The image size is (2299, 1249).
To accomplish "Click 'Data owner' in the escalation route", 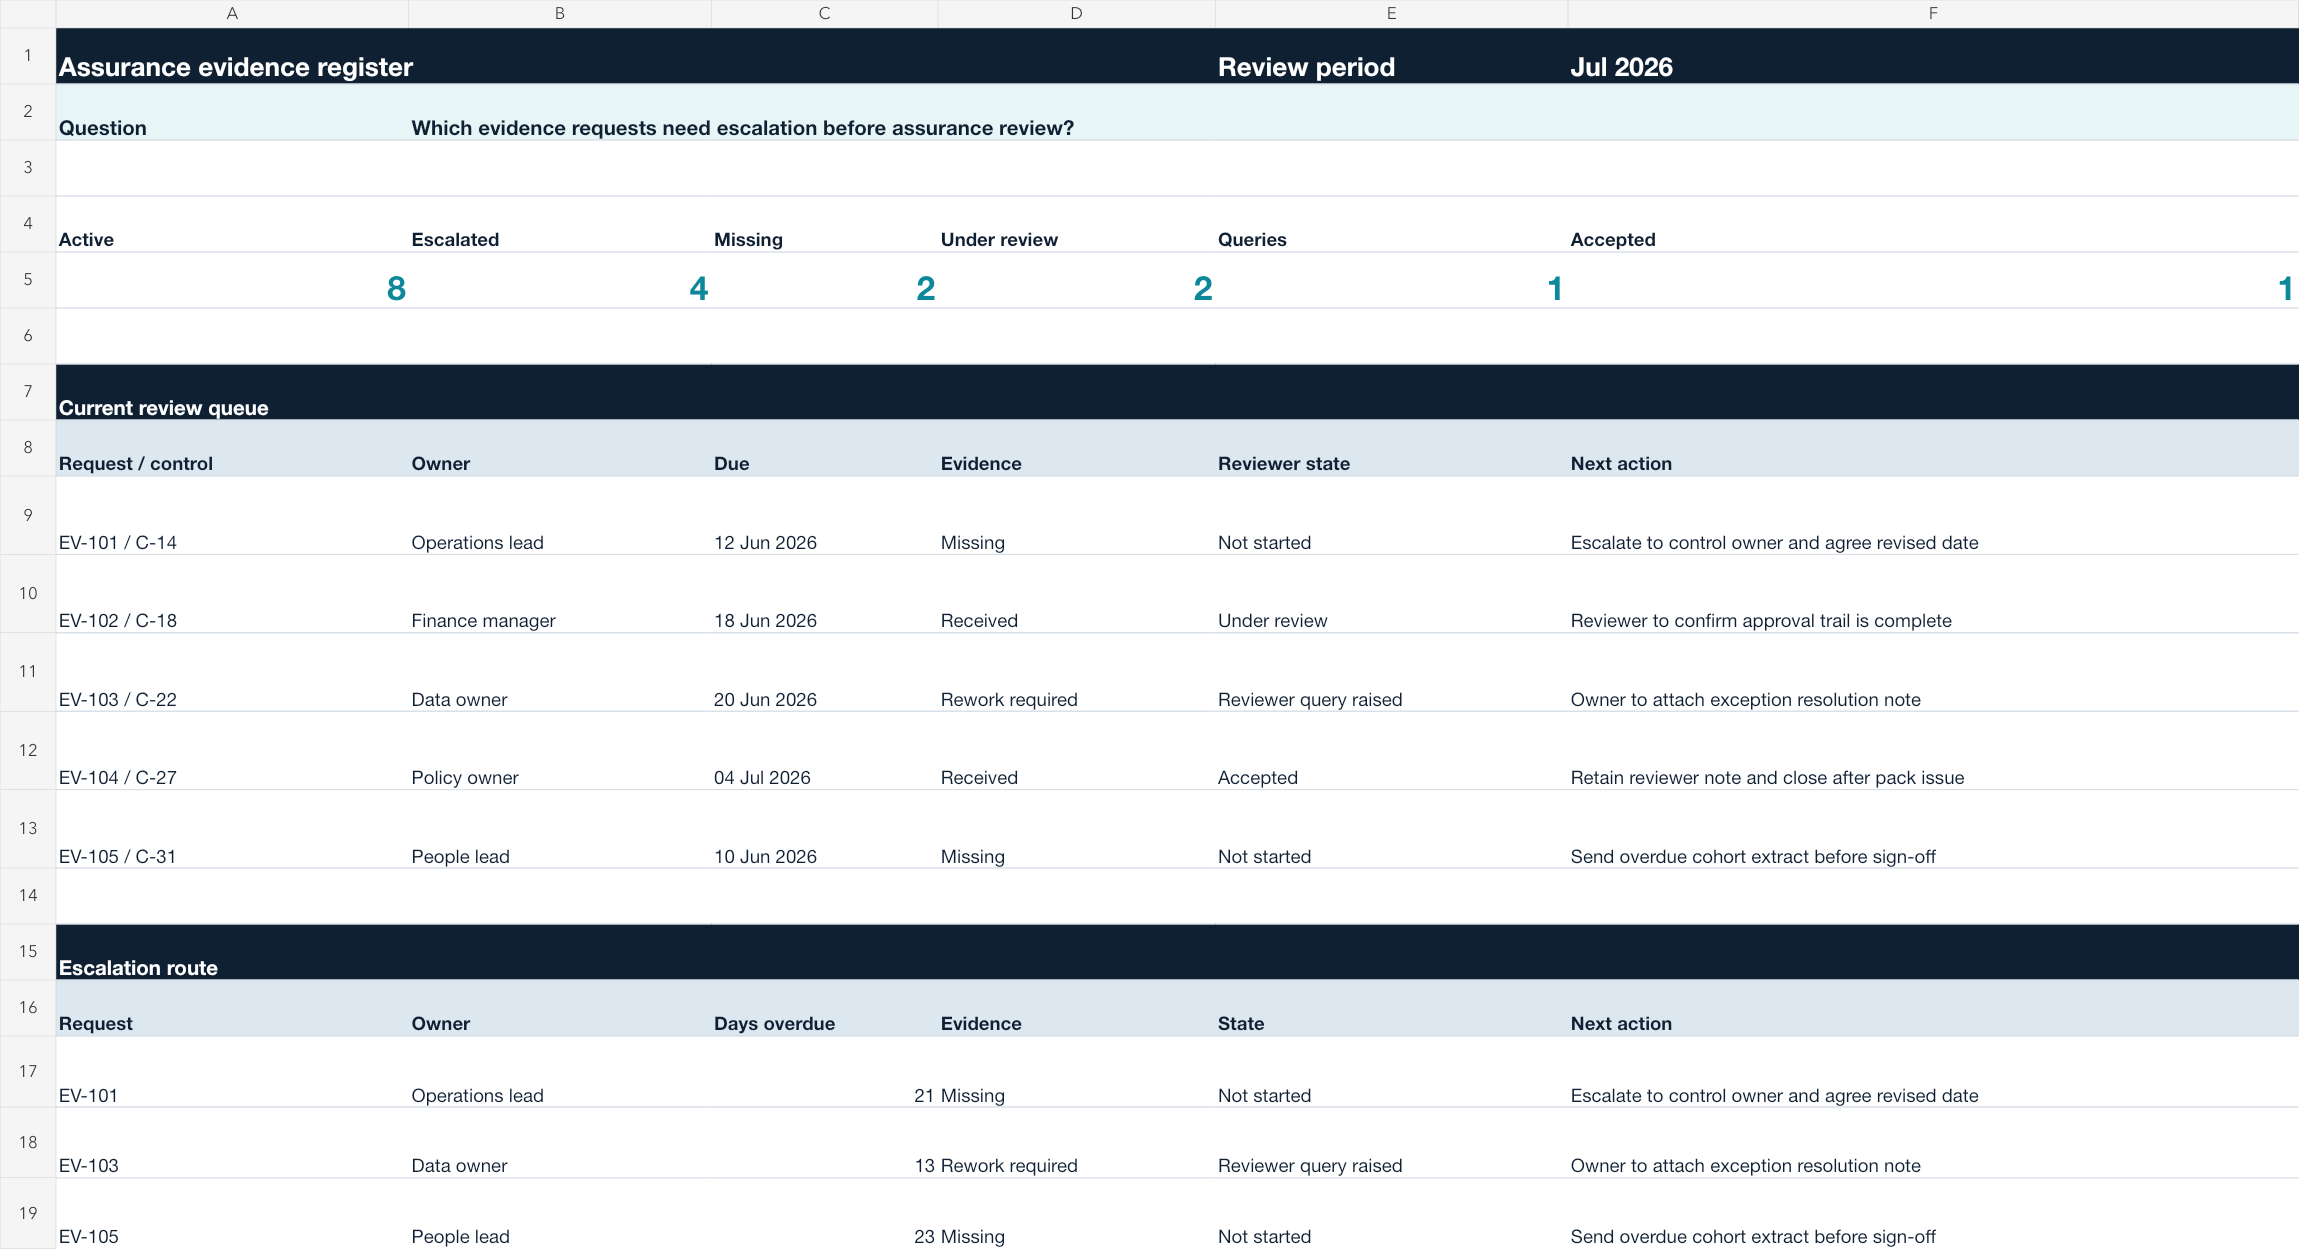I will (560, 1142).
